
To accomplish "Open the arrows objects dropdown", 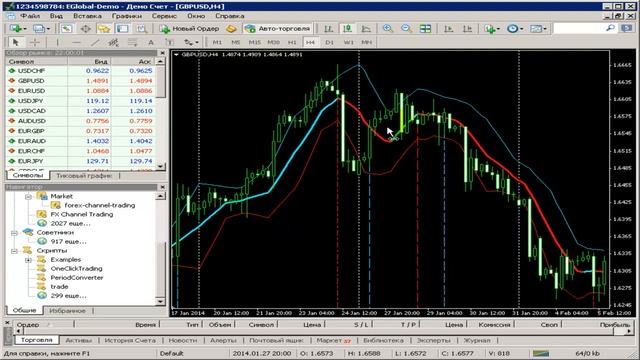I will click(x=191, y=42).
